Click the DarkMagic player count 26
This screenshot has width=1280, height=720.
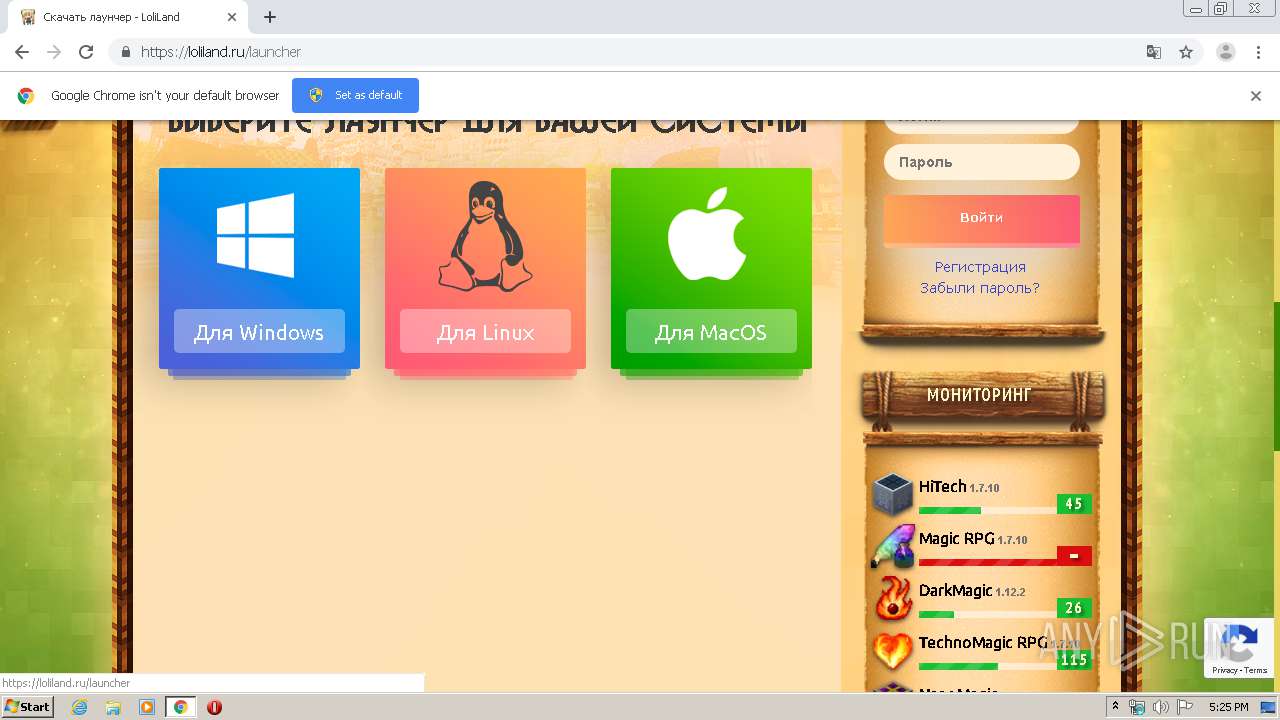pyautogui.click(x=1074, y=608)
